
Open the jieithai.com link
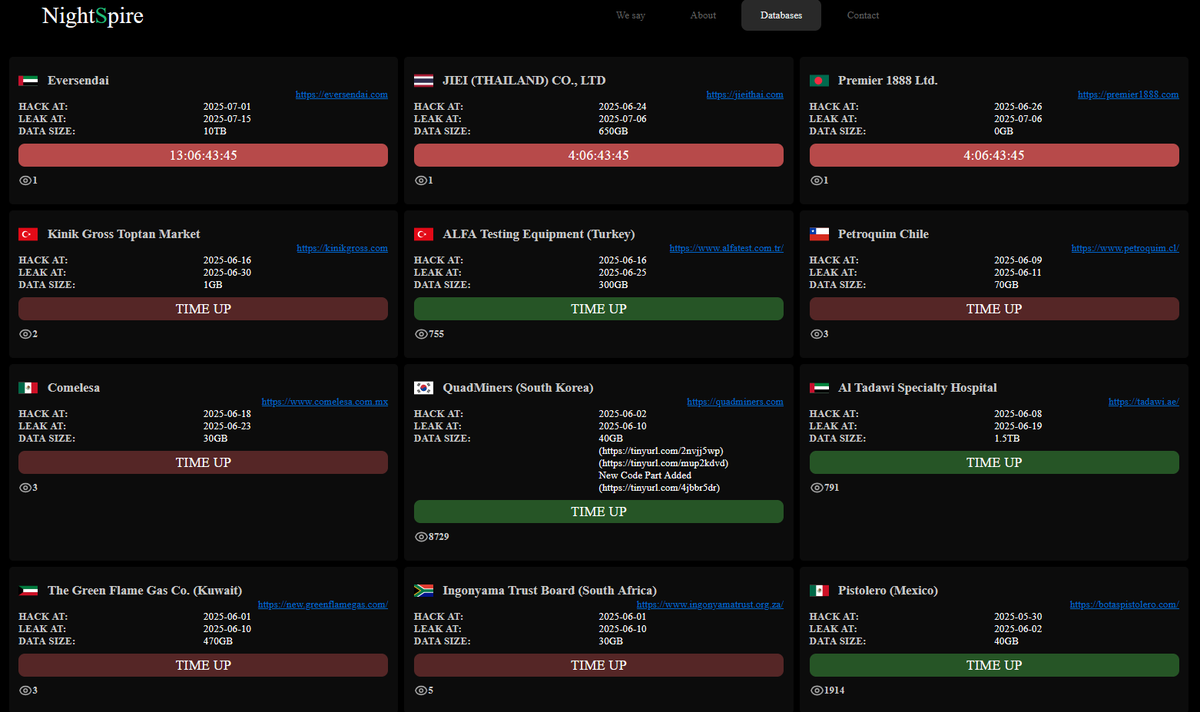click(745, 95)
